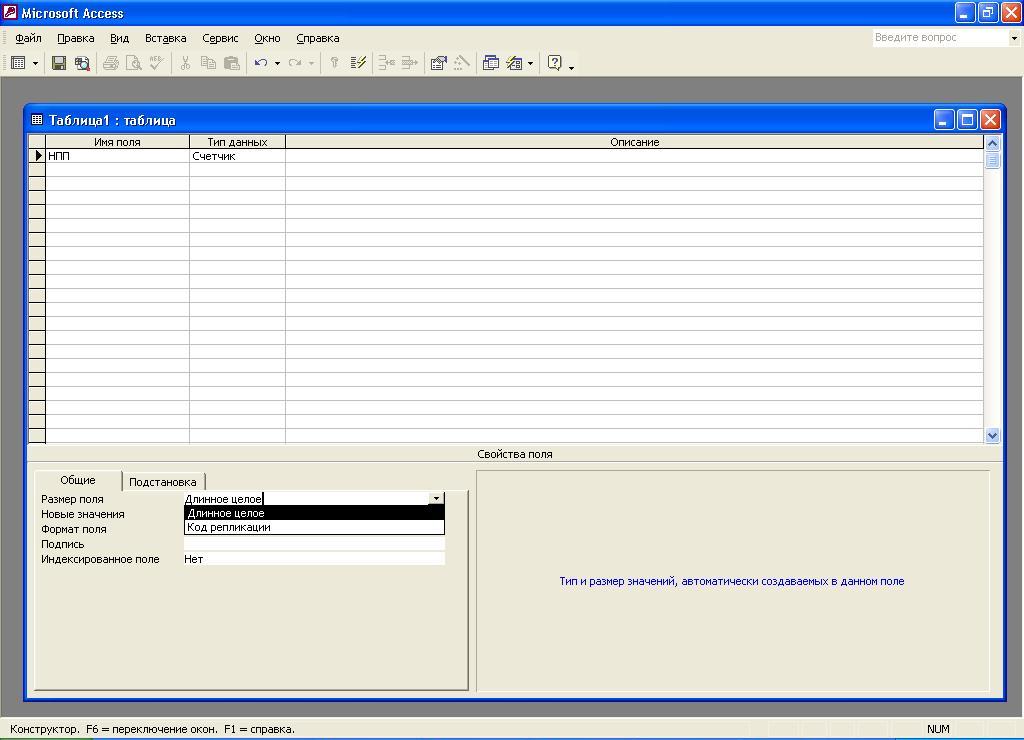Viewport: 1024px width, 740px height.
Task: Click the Размер поля combo box field
Action: click(x=306, y=499)
